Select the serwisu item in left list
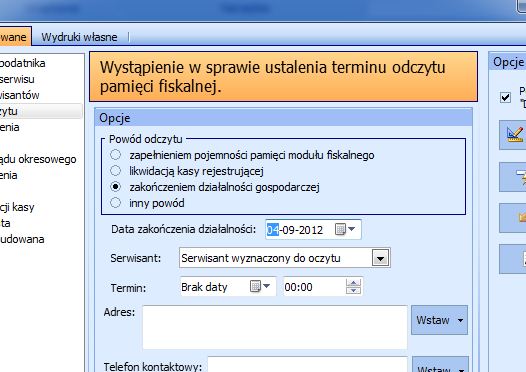This screenshot has width=526, height=372. tap(17, 79)
